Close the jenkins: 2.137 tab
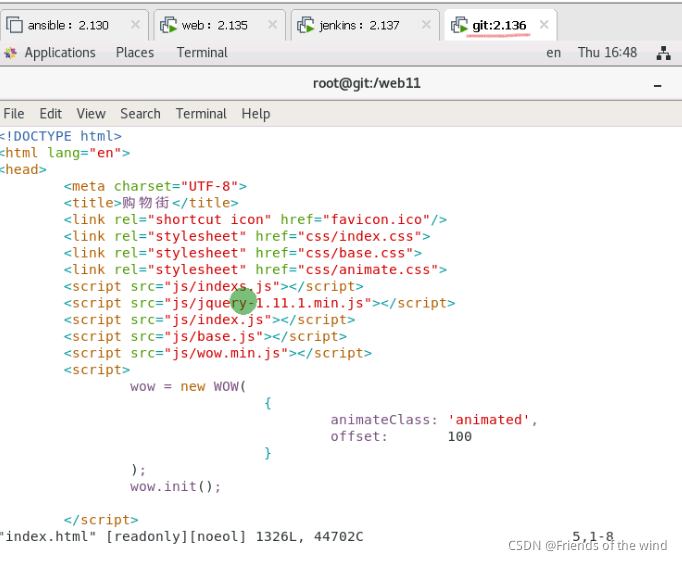Screen dimensions: 682x561 [x=426, y=25]
